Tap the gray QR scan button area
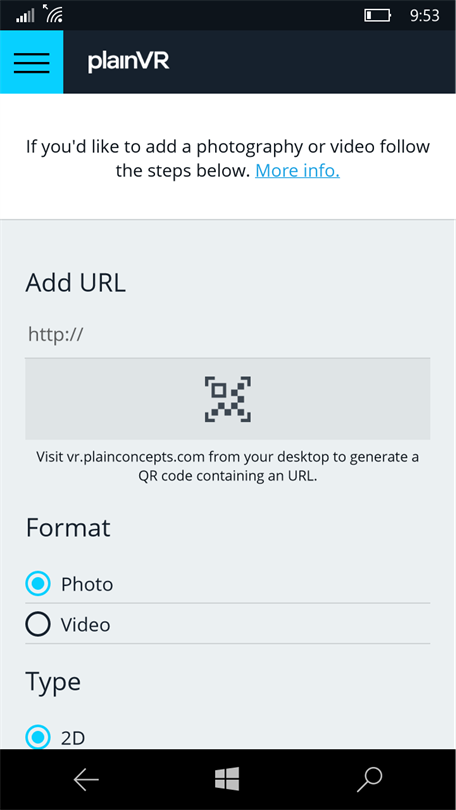The width and height of the screenshot is (456, 810). tap(228, 399)
